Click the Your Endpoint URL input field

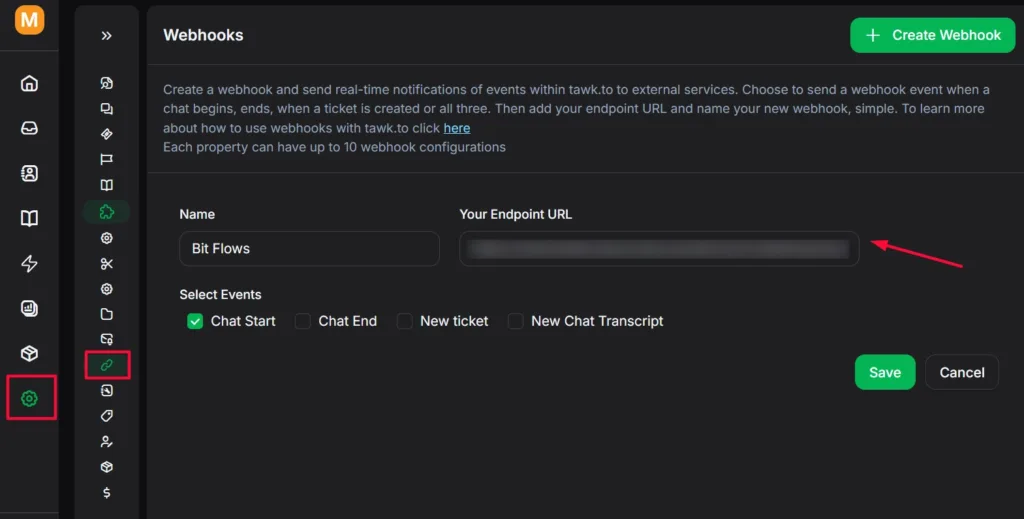click(x=659, y=249)
